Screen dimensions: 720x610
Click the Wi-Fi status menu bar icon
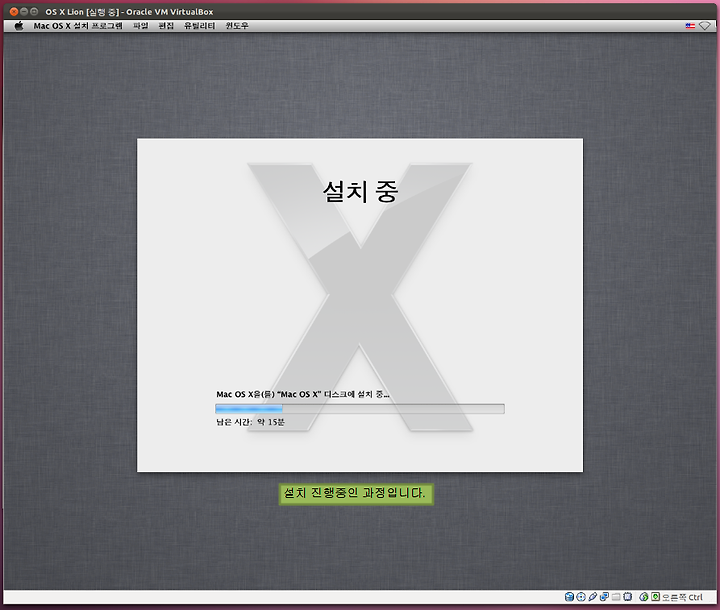tap(705, 26)
